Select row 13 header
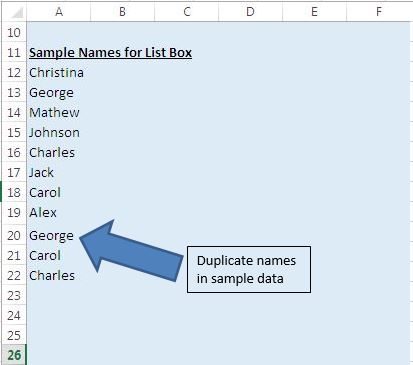Screen dimensions: 413x365 [x=14, y=92]
